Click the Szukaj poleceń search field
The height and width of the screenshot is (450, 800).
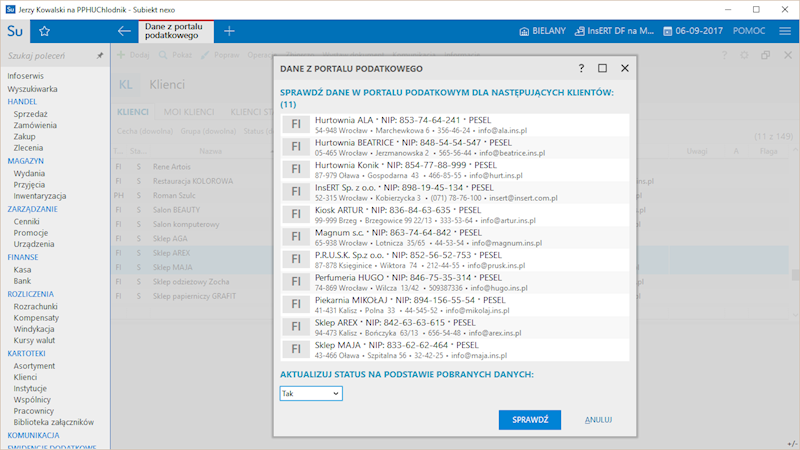click(x=48, y=56)
